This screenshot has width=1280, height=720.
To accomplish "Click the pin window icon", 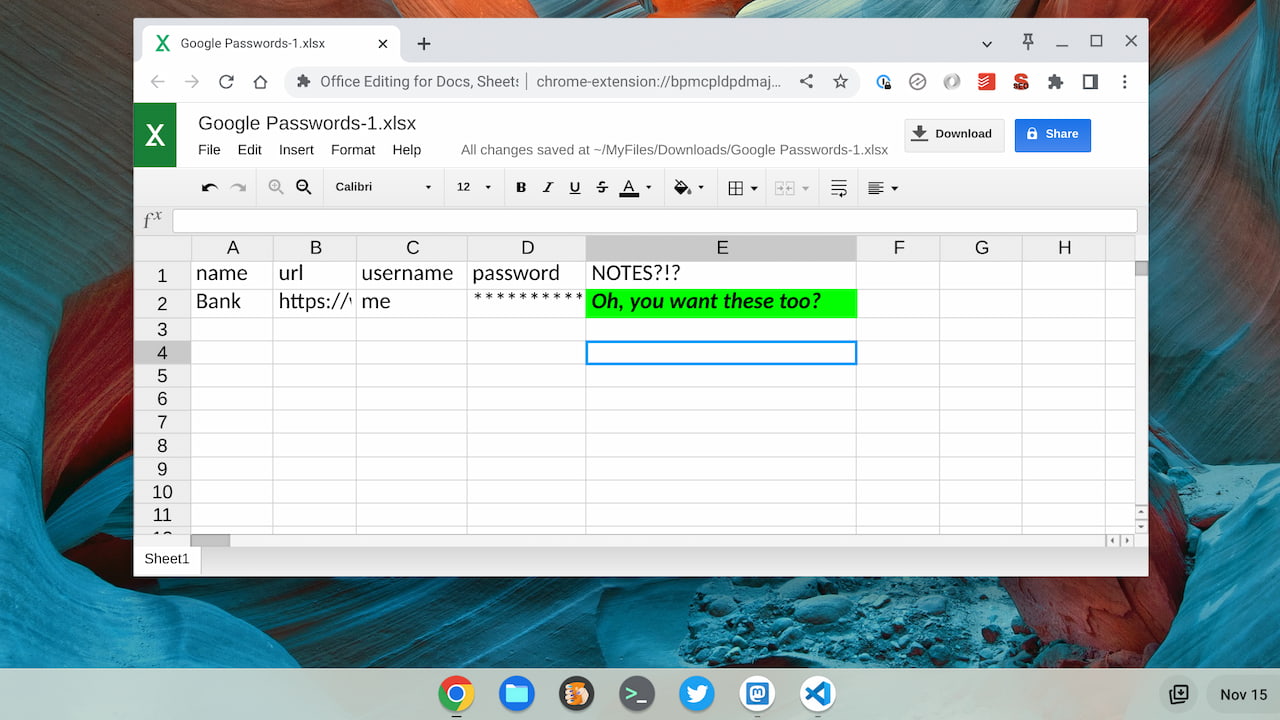I will coord(1027,42).
